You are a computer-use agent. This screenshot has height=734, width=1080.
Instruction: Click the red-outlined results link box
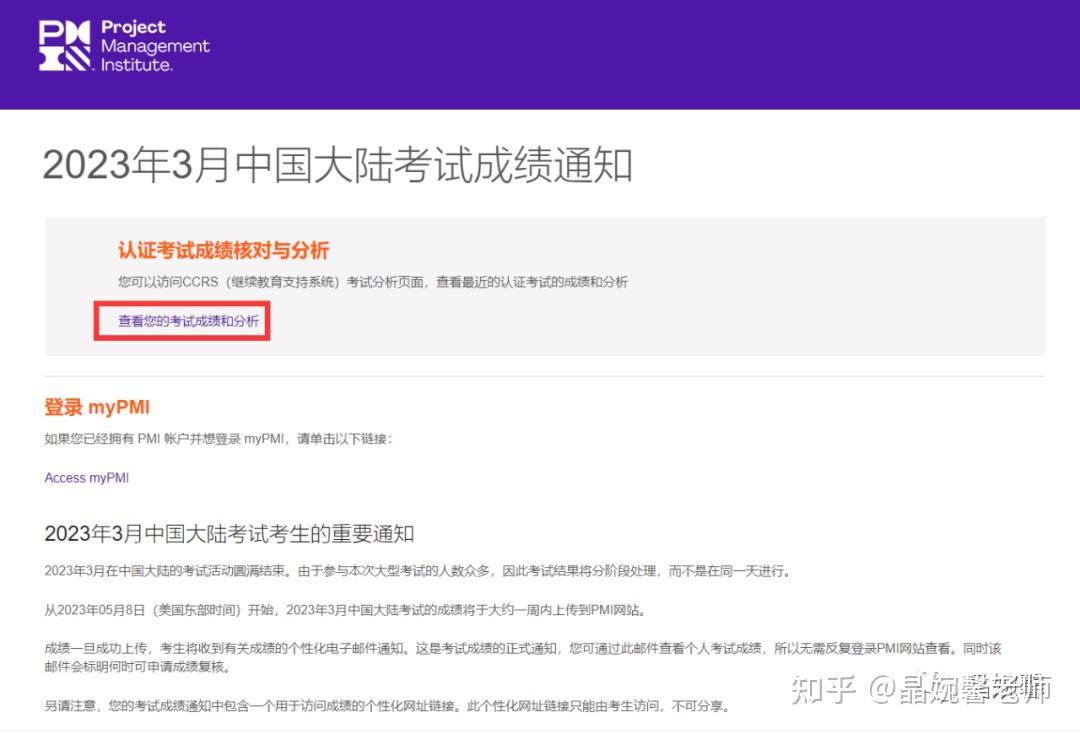tap(182, 322)
